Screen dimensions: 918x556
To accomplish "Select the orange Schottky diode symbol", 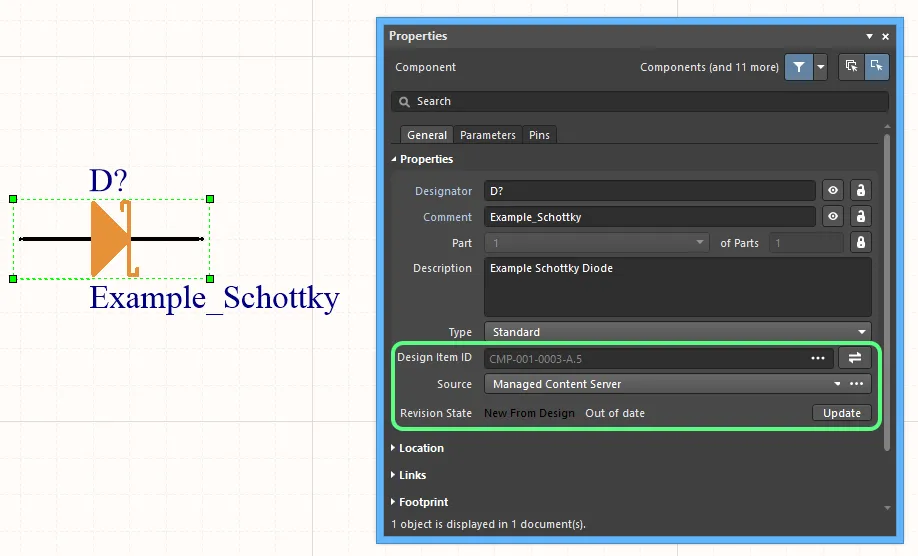I will [x=114, y=239].
